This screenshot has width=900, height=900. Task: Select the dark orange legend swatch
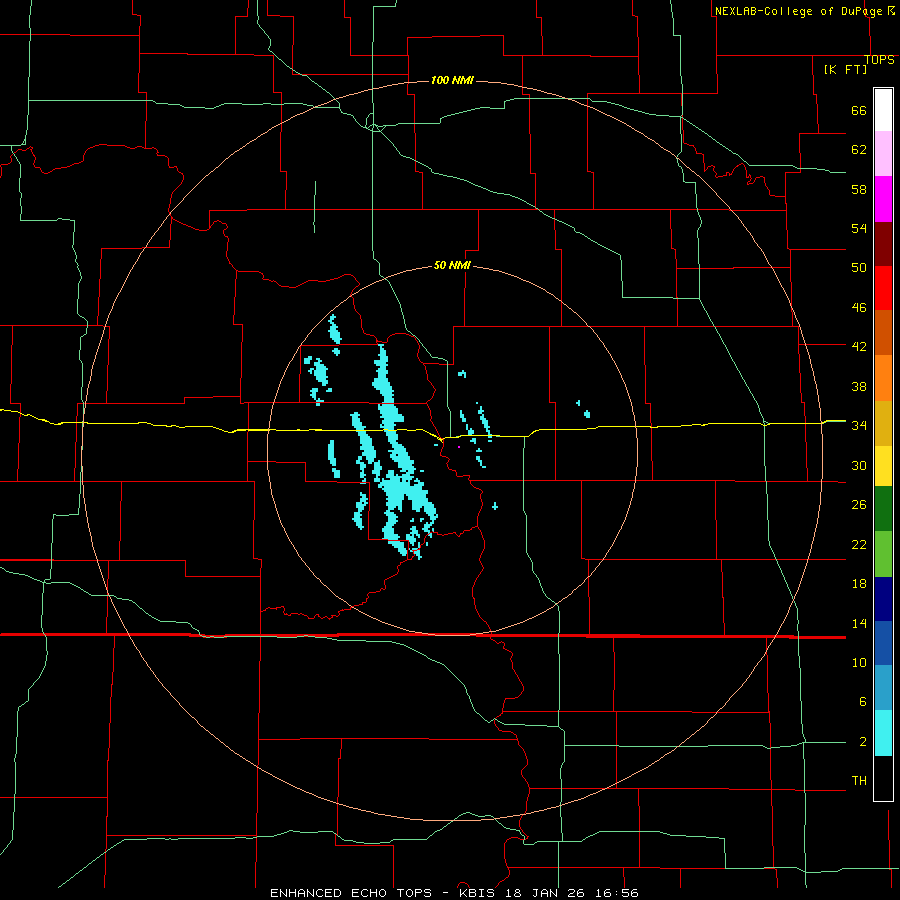coord(883,332)
